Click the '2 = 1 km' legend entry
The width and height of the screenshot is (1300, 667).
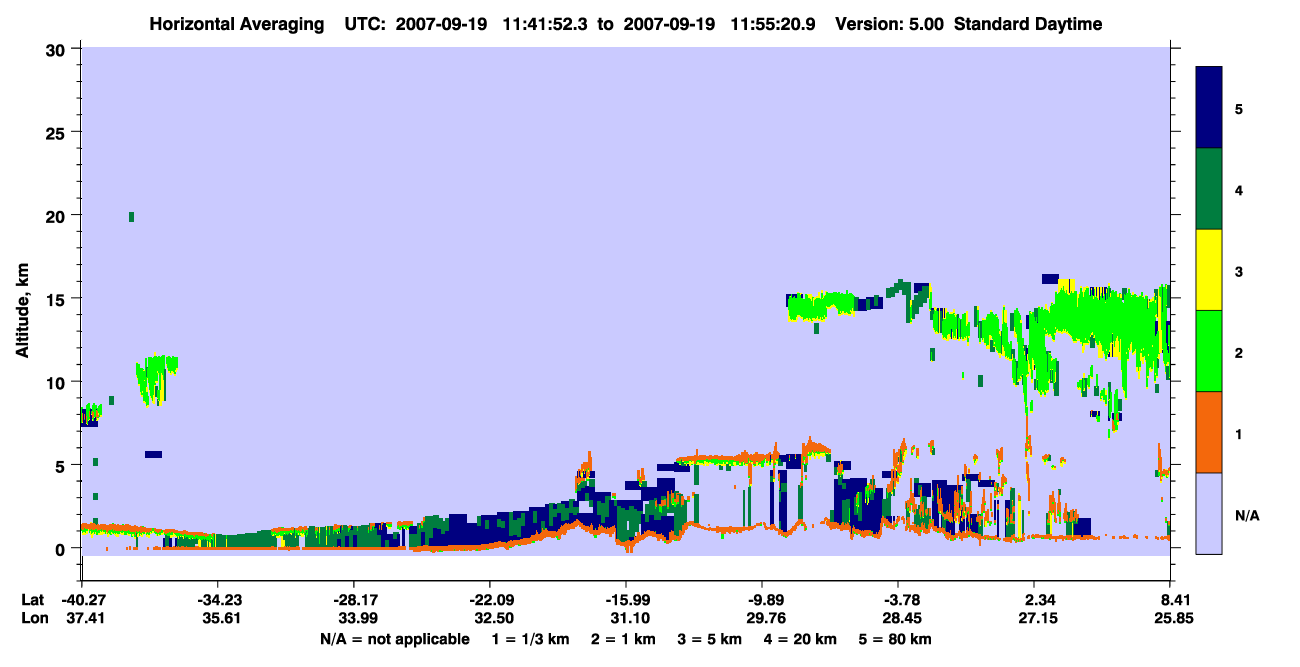click(621, 639)
